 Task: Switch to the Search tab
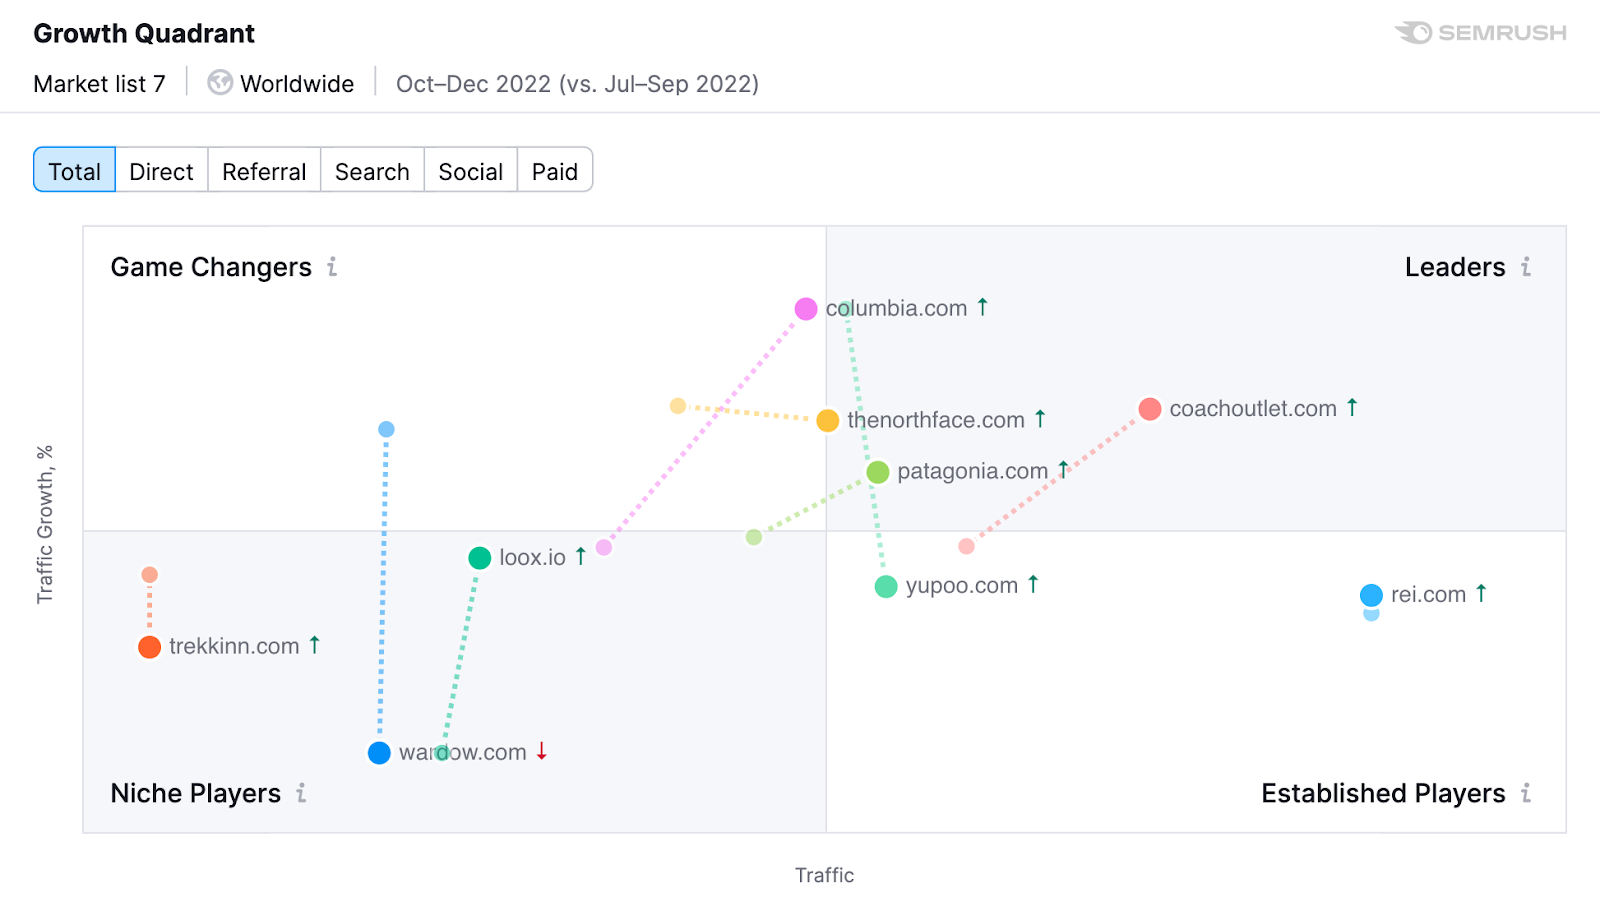click(372, 170)
